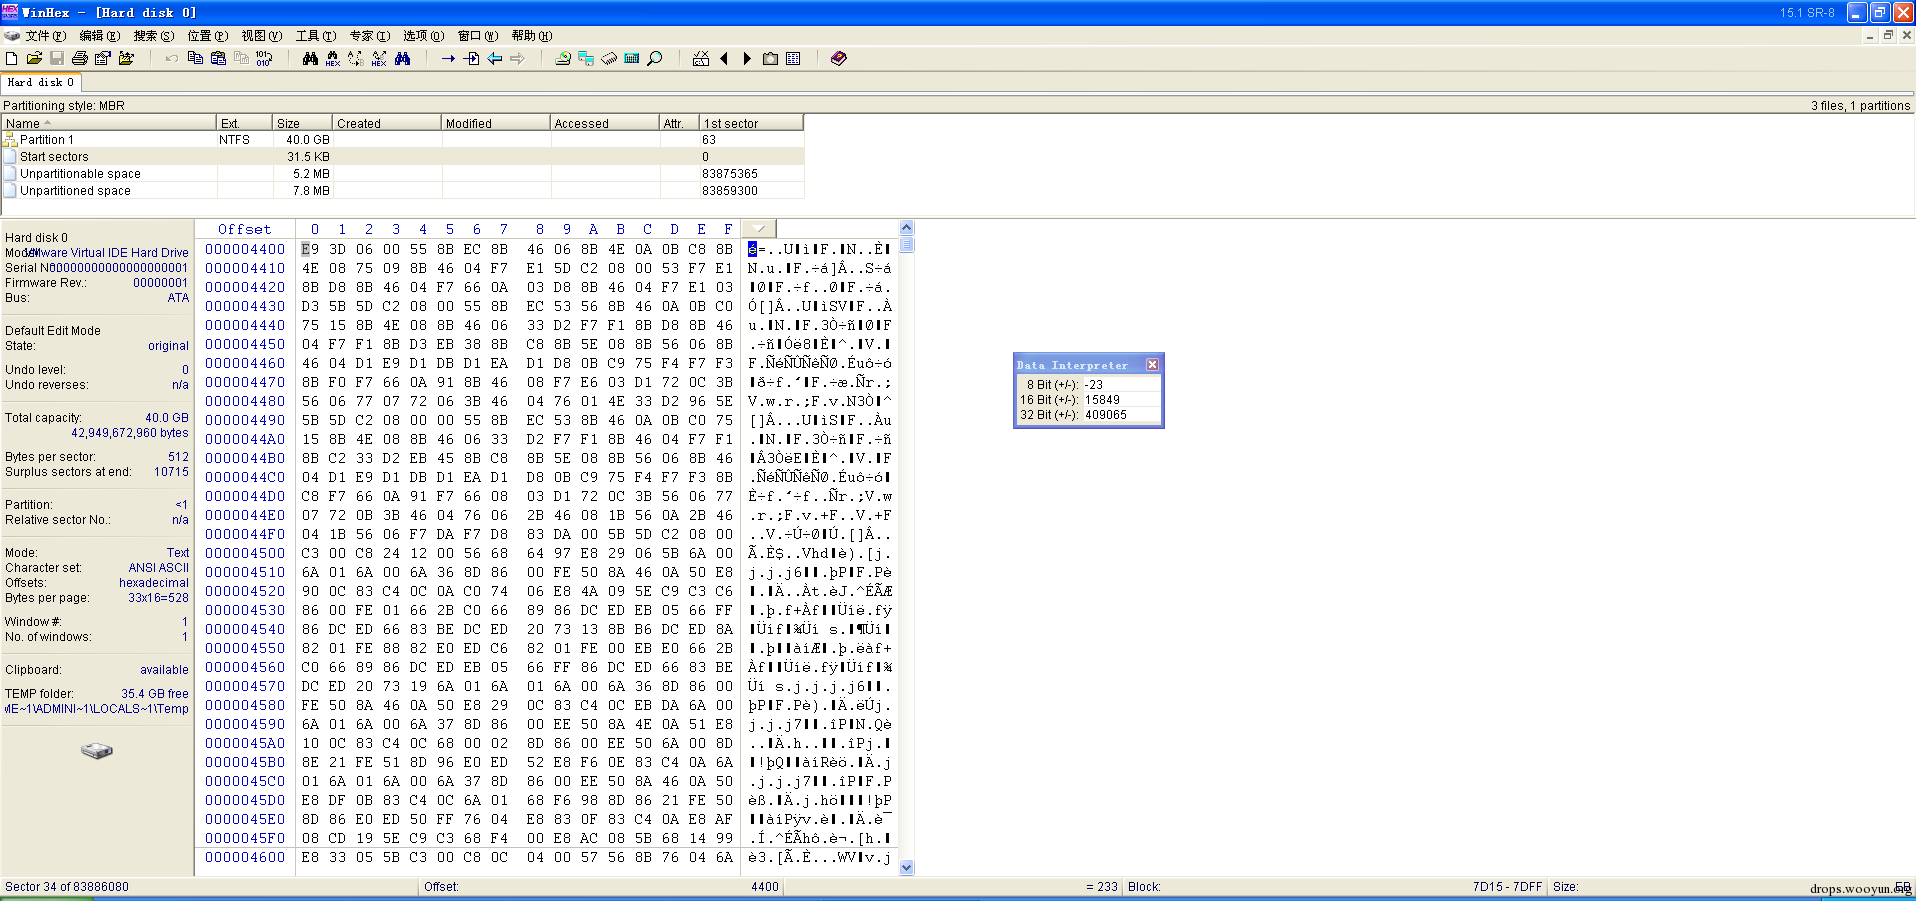Open the 帮助(H) Help menu
The height and width of the screenshot is (901, 1916).
(532, 36)
